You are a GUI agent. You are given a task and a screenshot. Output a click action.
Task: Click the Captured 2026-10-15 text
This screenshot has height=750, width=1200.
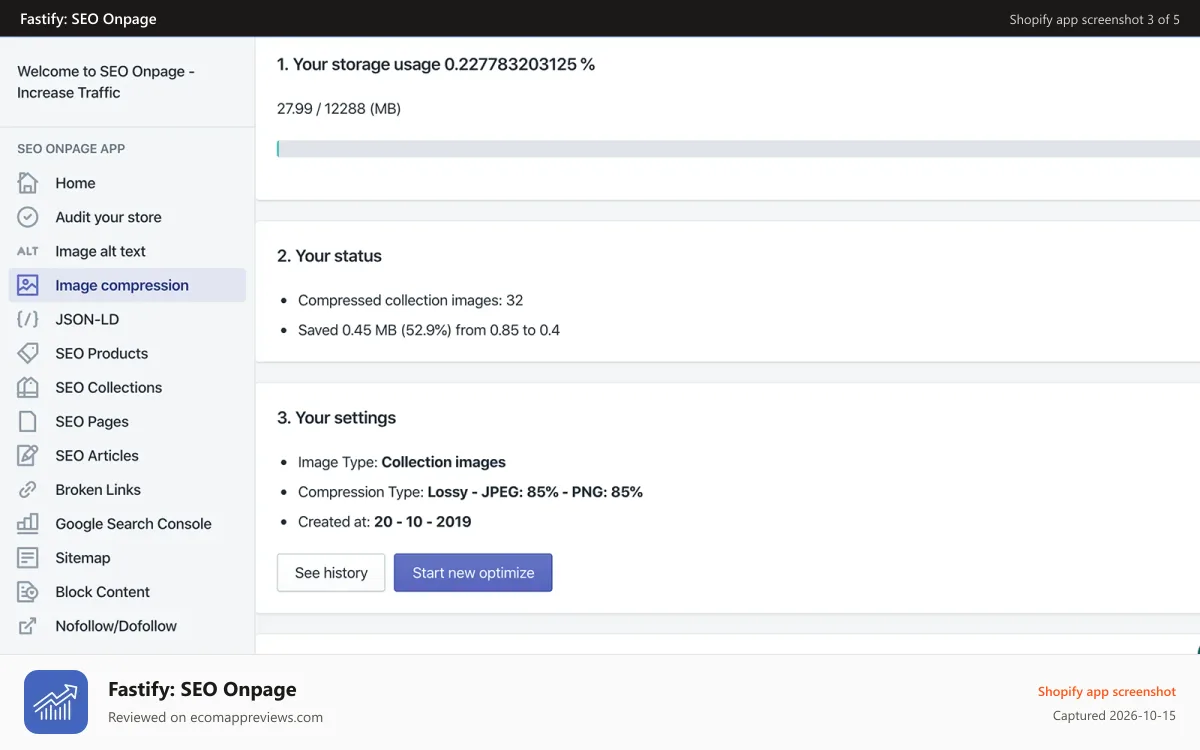[1114, 715]
